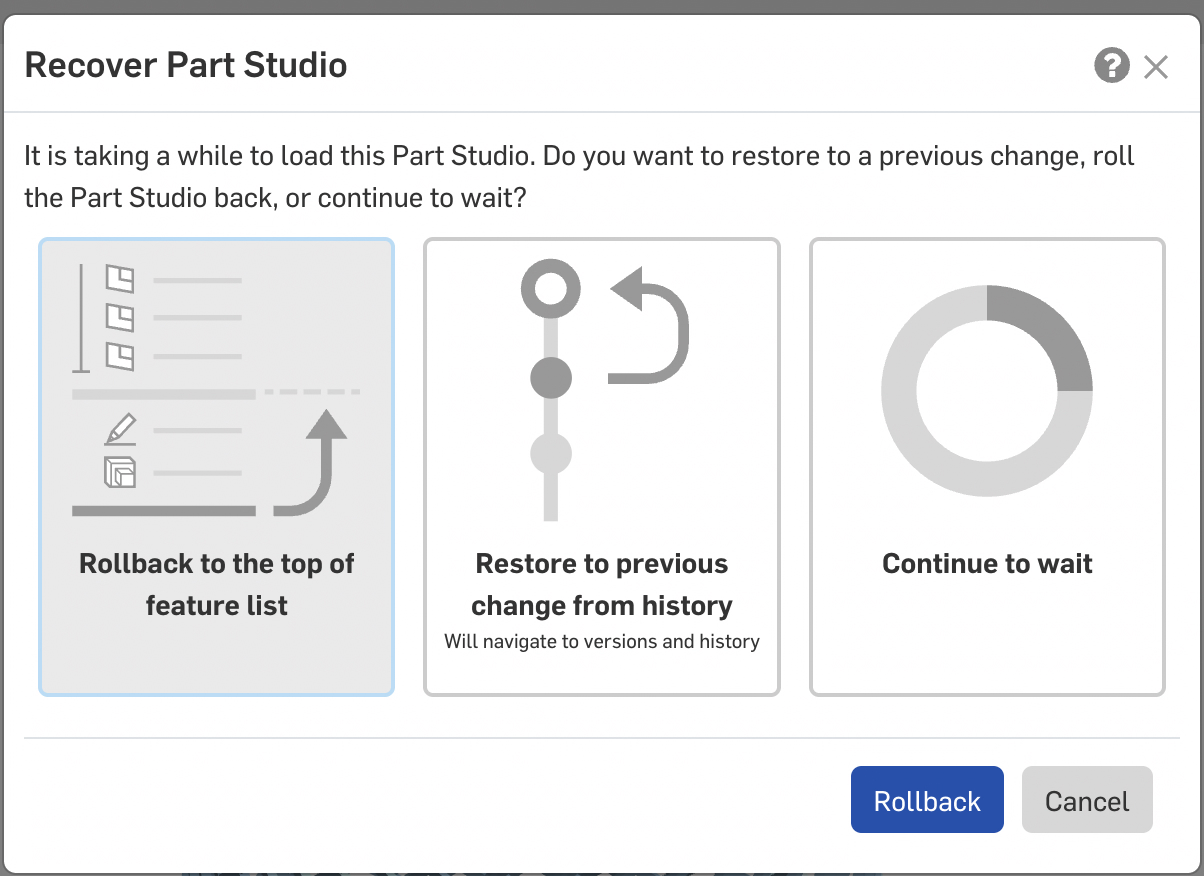This screenshot has width=1204, height=876.
Task: Click the progress donut wait icon
Action: [986, 390]
